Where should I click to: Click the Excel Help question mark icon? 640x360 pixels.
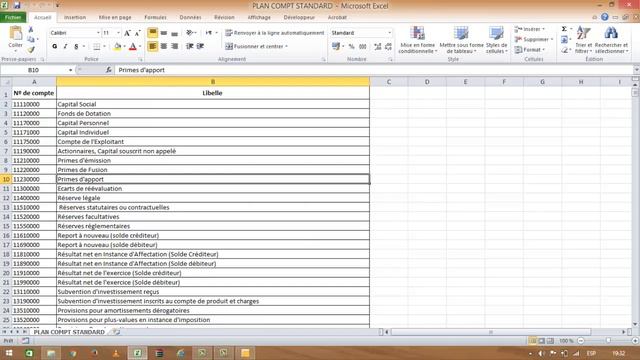click(x=604, y=17)
